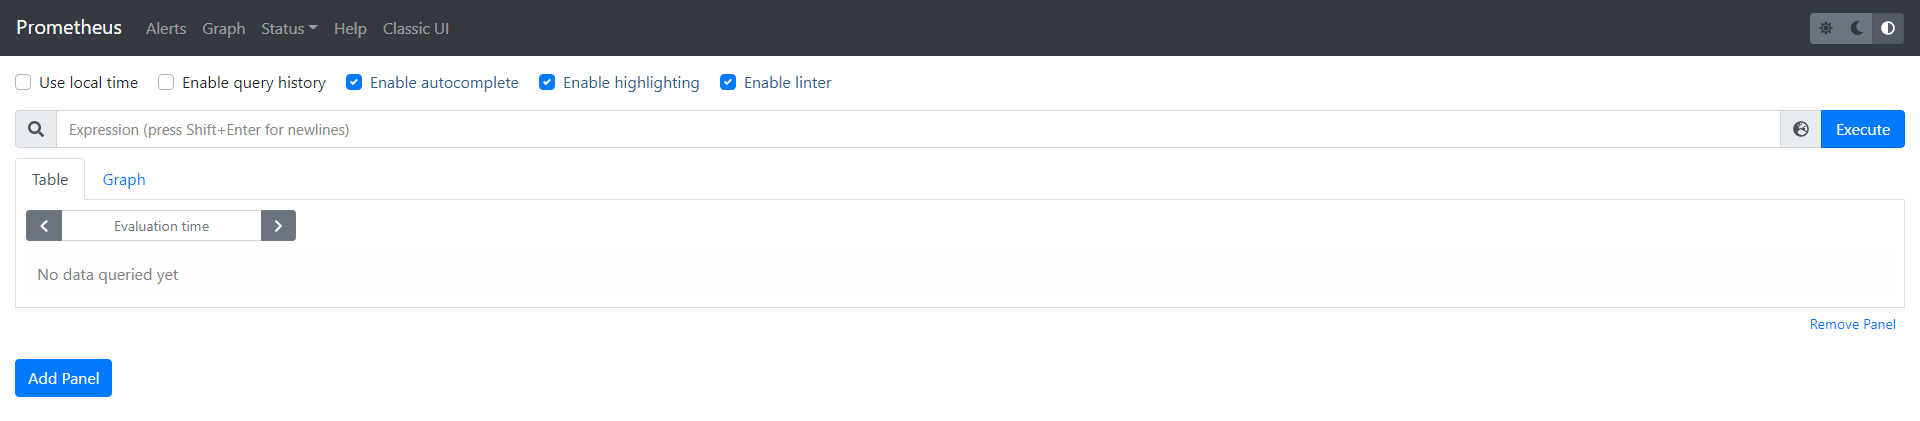Expand the Status dropdown menu

(x=289, y=29)
